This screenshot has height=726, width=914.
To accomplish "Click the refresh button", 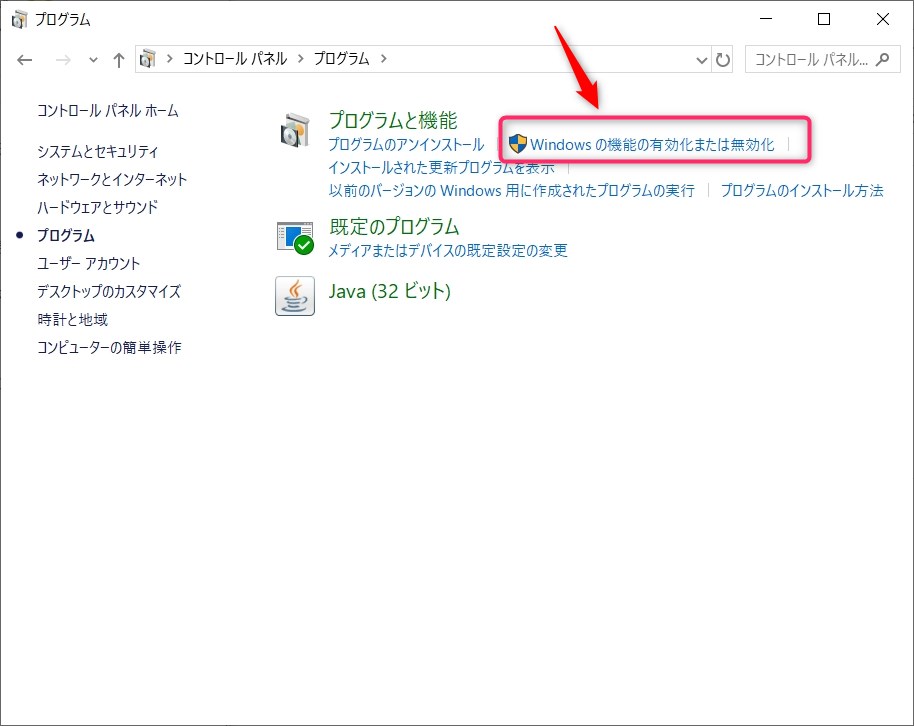I will tap(723, 59).
